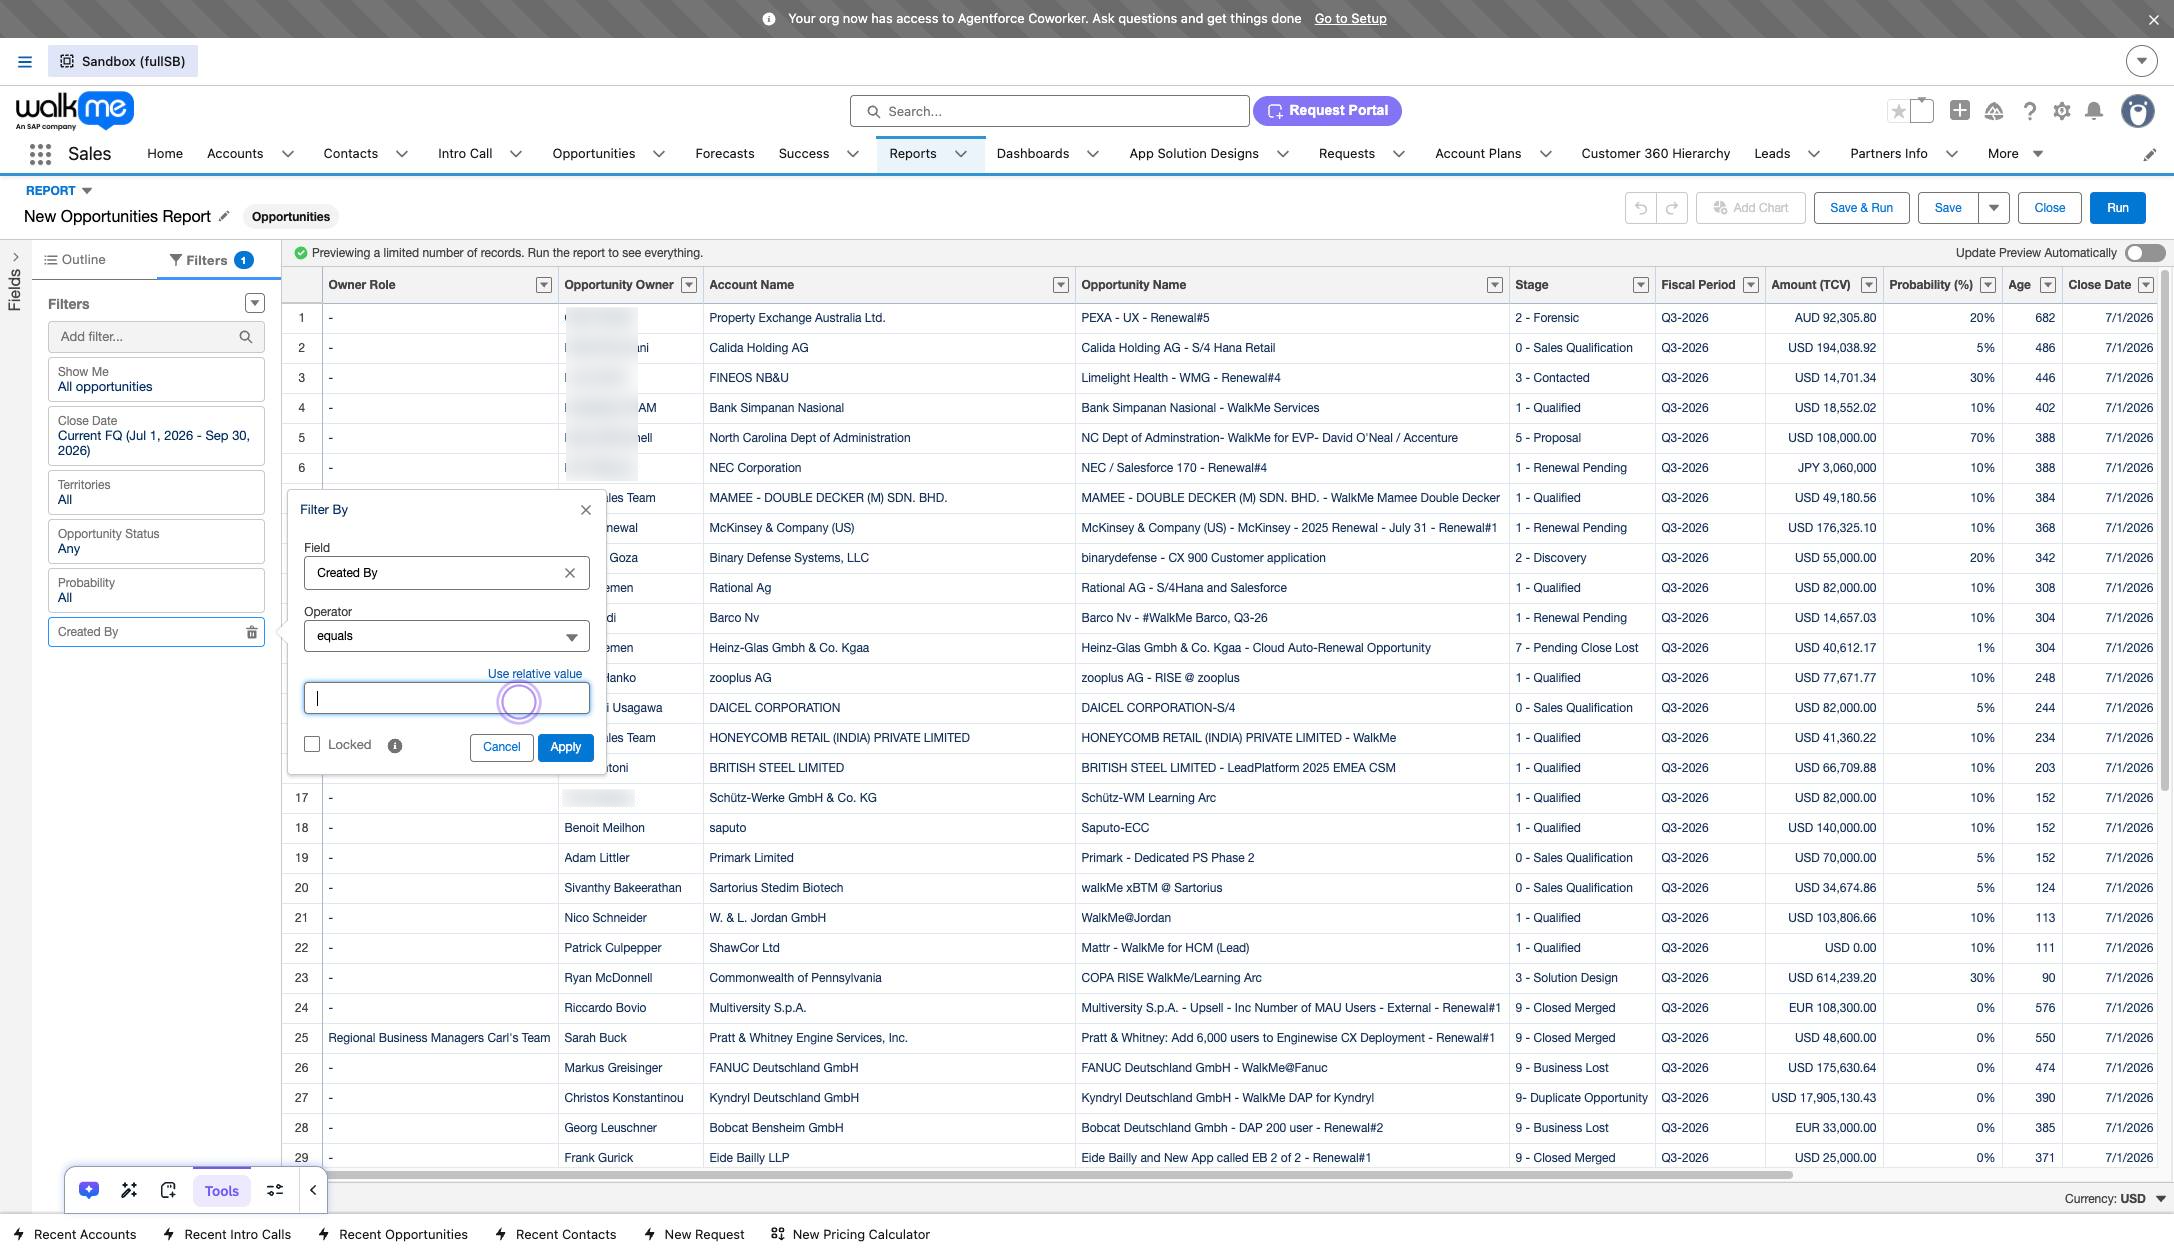This screenshot has width=2174, height=1254.
Task: Open the Close Date filter card
Action: coord(156,436)
